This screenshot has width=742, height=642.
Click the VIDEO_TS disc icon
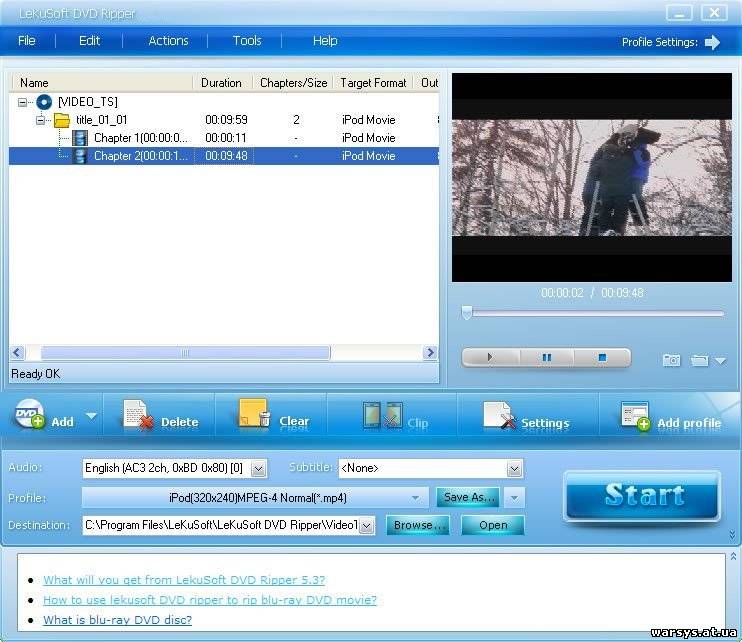coord(44,102)
